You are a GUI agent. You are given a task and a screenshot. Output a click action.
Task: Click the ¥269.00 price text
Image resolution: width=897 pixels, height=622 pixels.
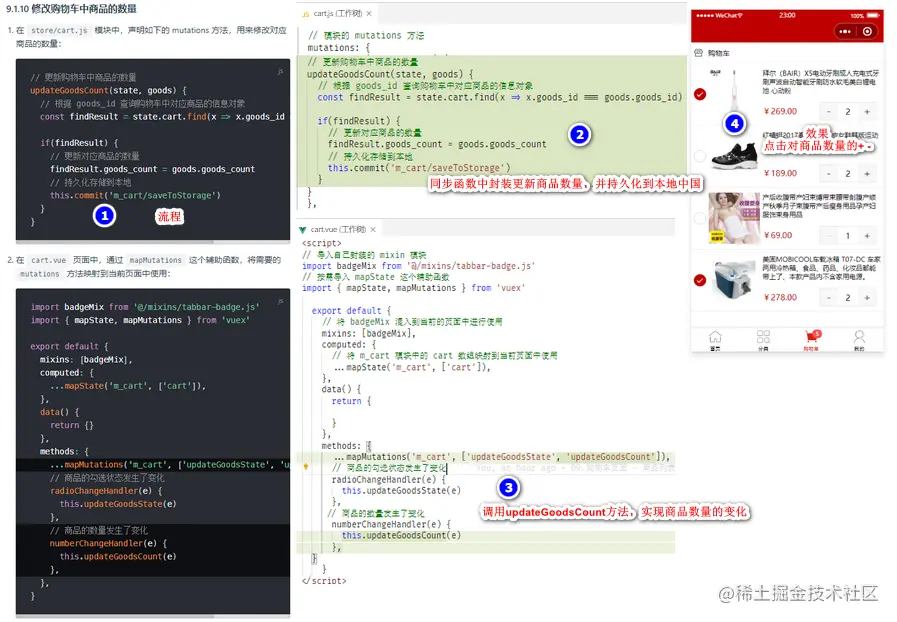[x=780, y=111]
